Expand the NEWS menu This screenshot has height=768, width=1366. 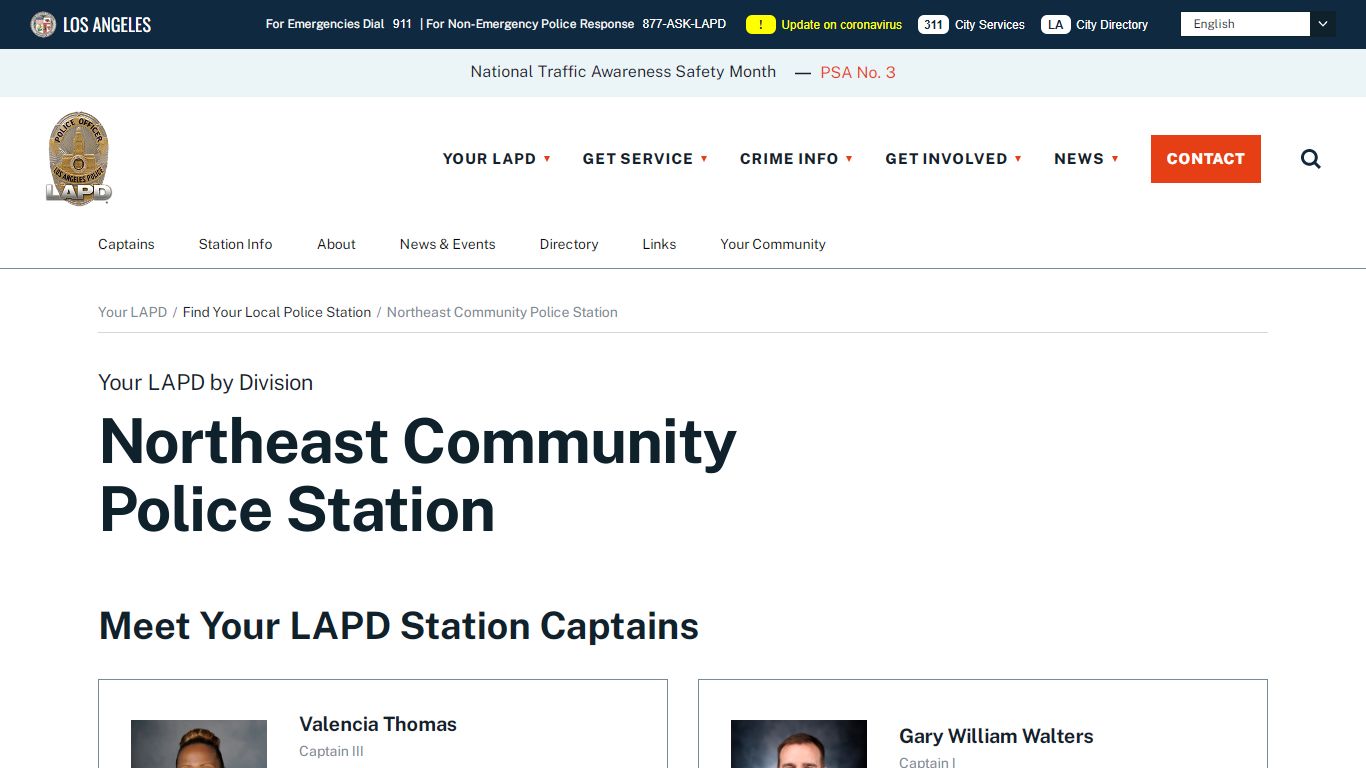point(1086,159)
